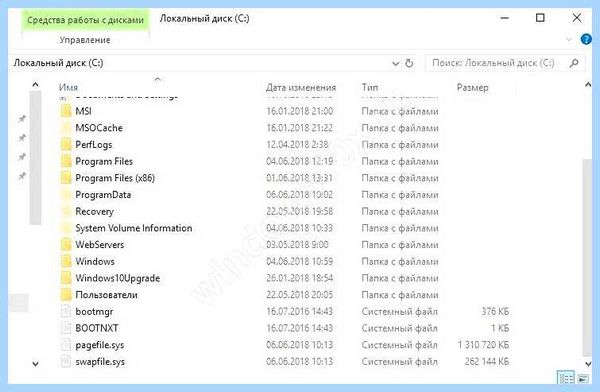Select the MSOCache folder icon
The width and height of the screenshot is (600, 392).
[66, 128]
